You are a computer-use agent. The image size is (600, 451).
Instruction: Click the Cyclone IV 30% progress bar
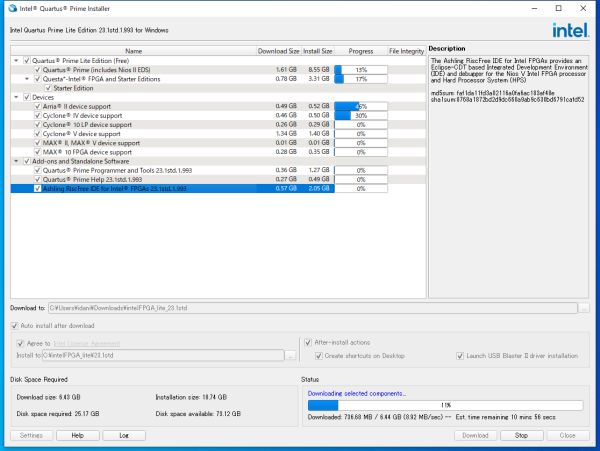coord(361,116)
